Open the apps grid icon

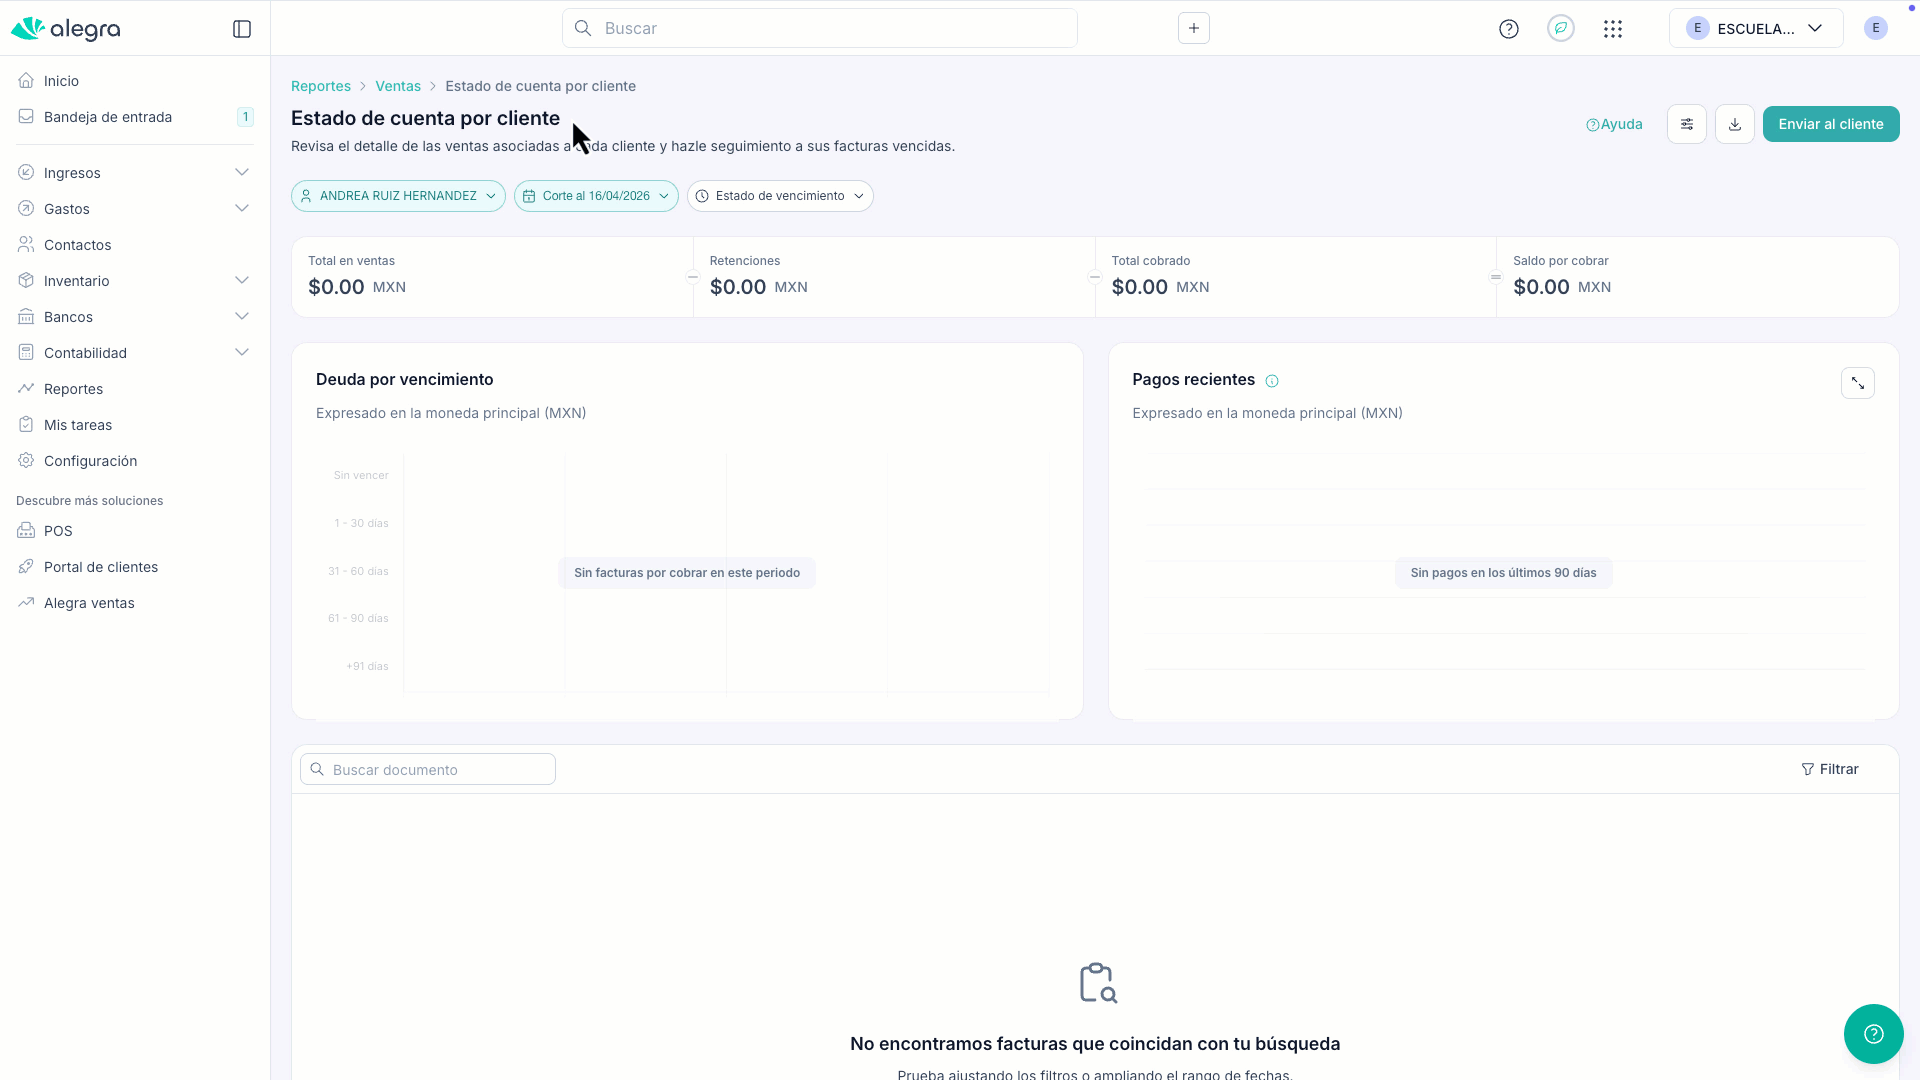(x=1613, y=29)
